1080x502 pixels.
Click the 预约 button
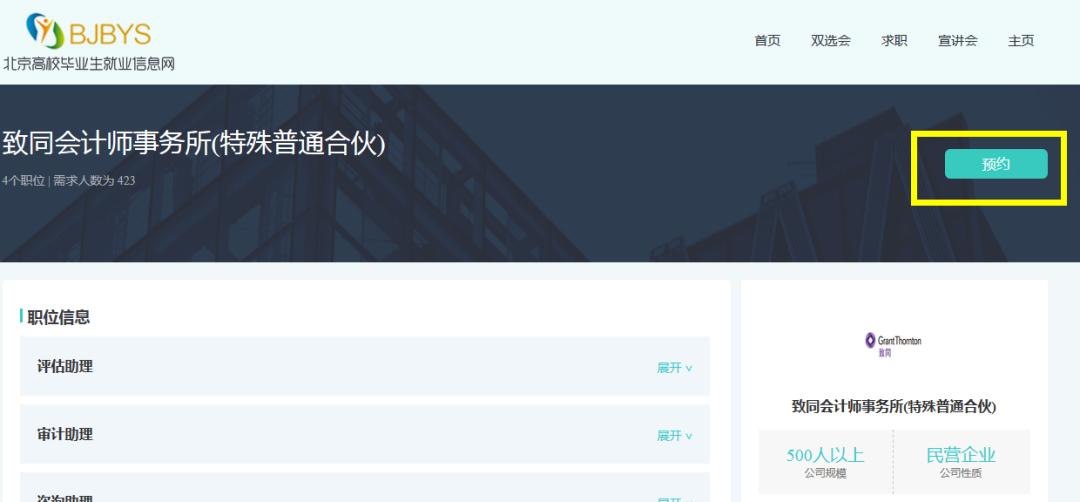click(996, 164)
